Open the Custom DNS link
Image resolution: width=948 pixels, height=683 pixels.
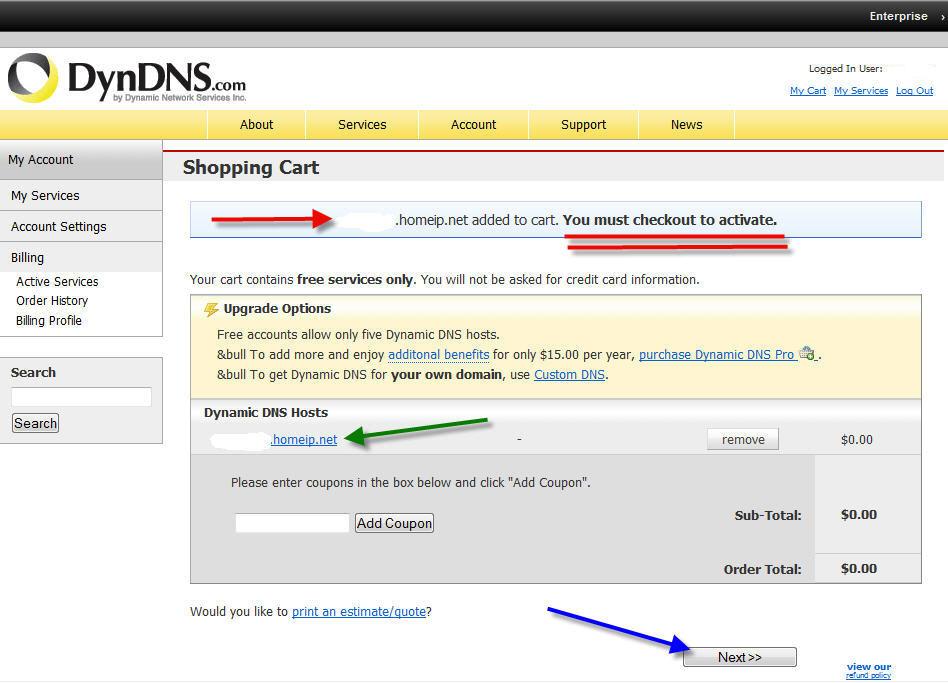[570, 375]
